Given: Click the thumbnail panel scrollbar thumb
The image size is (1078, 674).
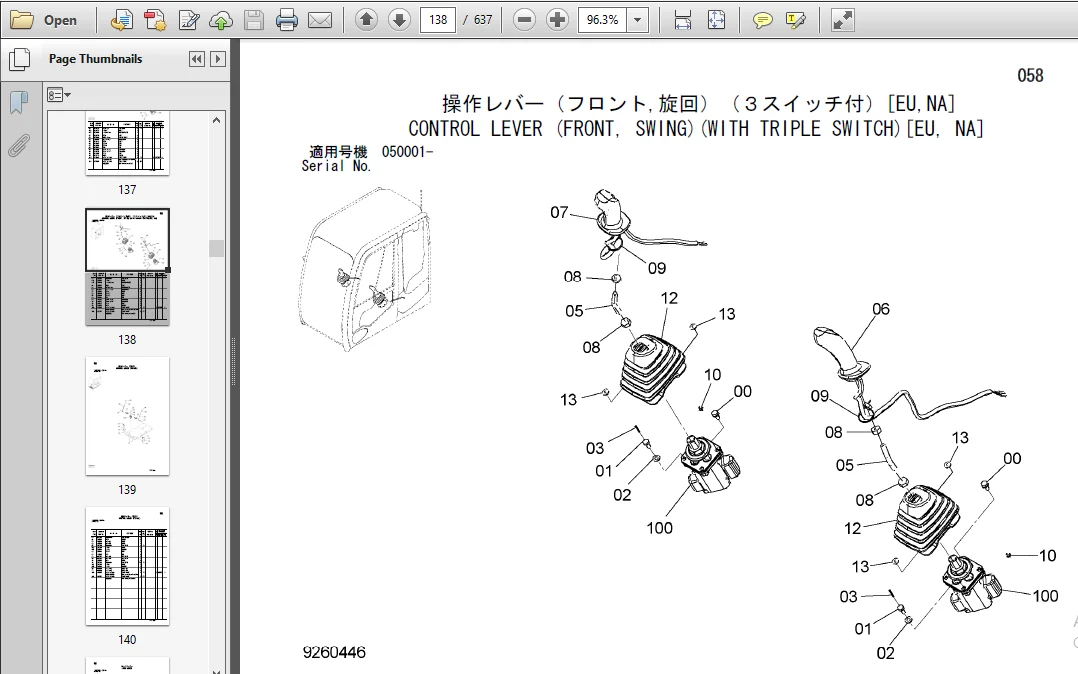Looking at the screenshot, I should tap(217, 248).
